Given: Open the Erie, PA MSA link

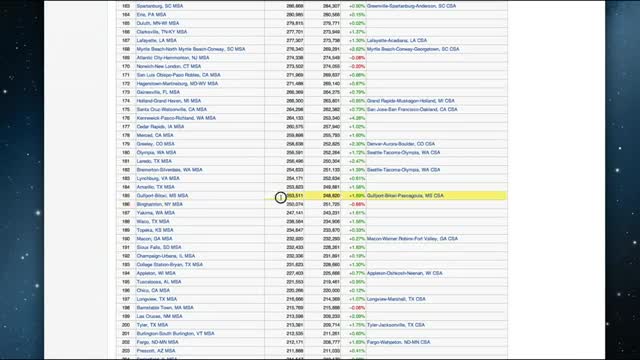Looking at the screenshot, I should pos(151,15).
